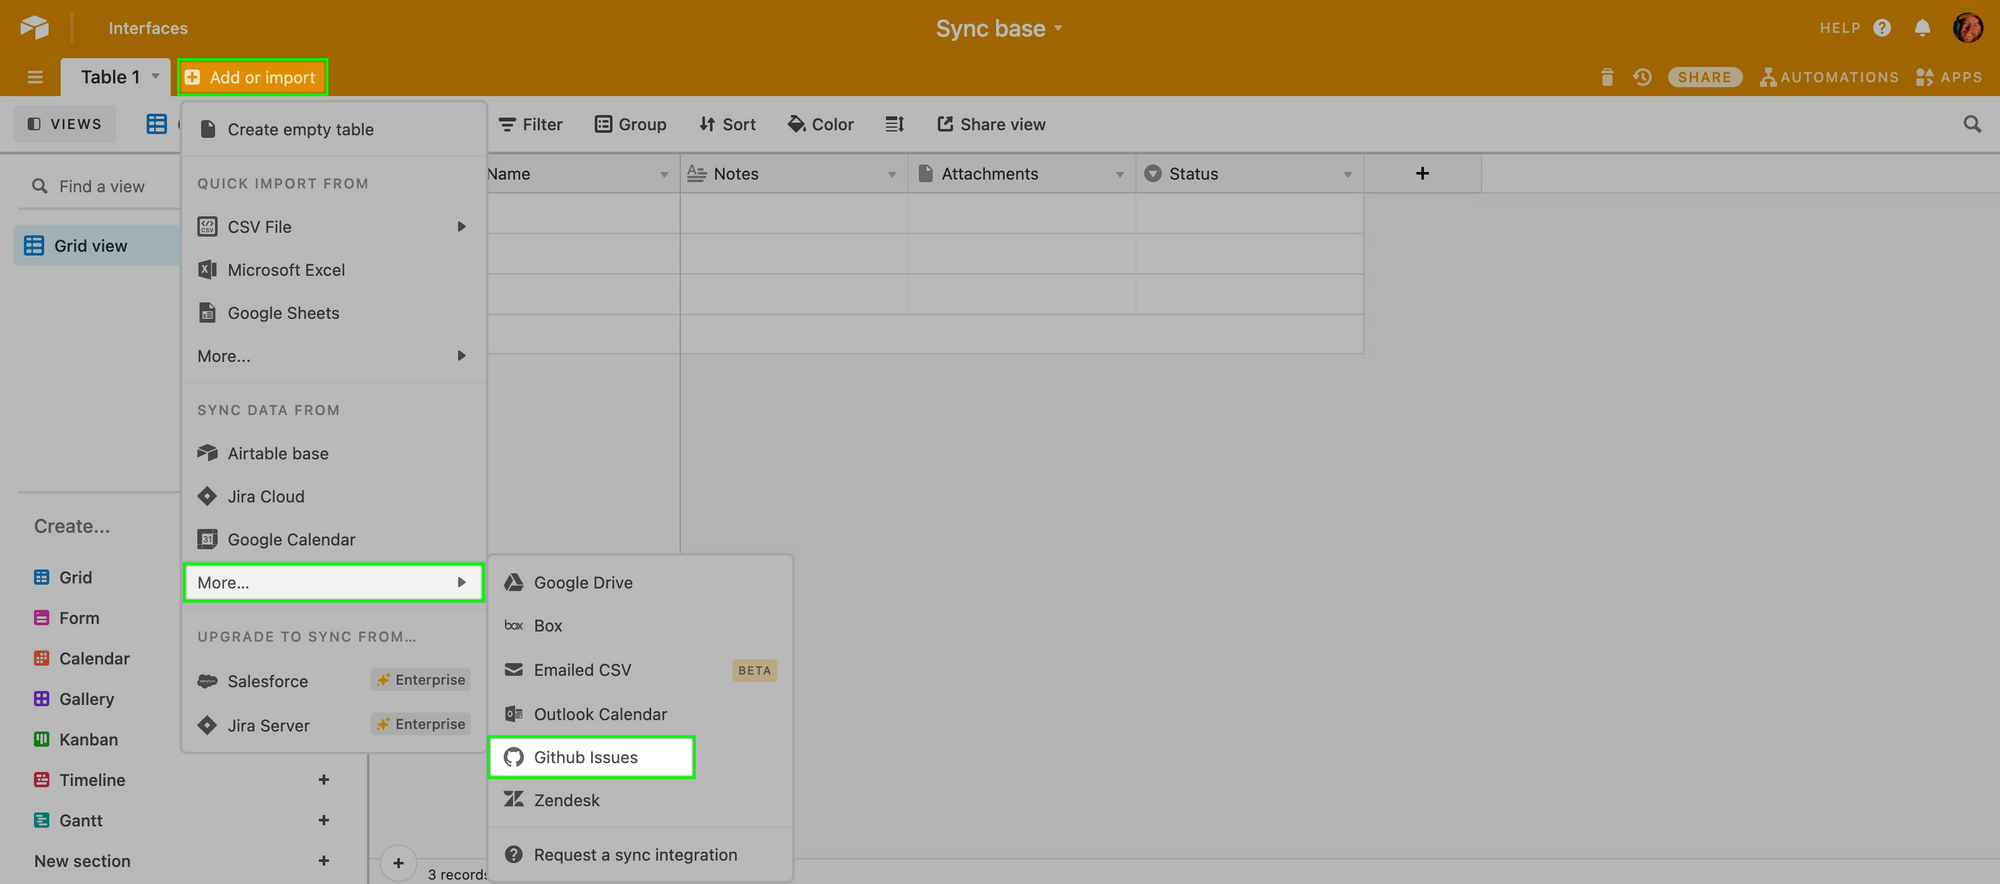Open Interfaces link

(148, 28)
